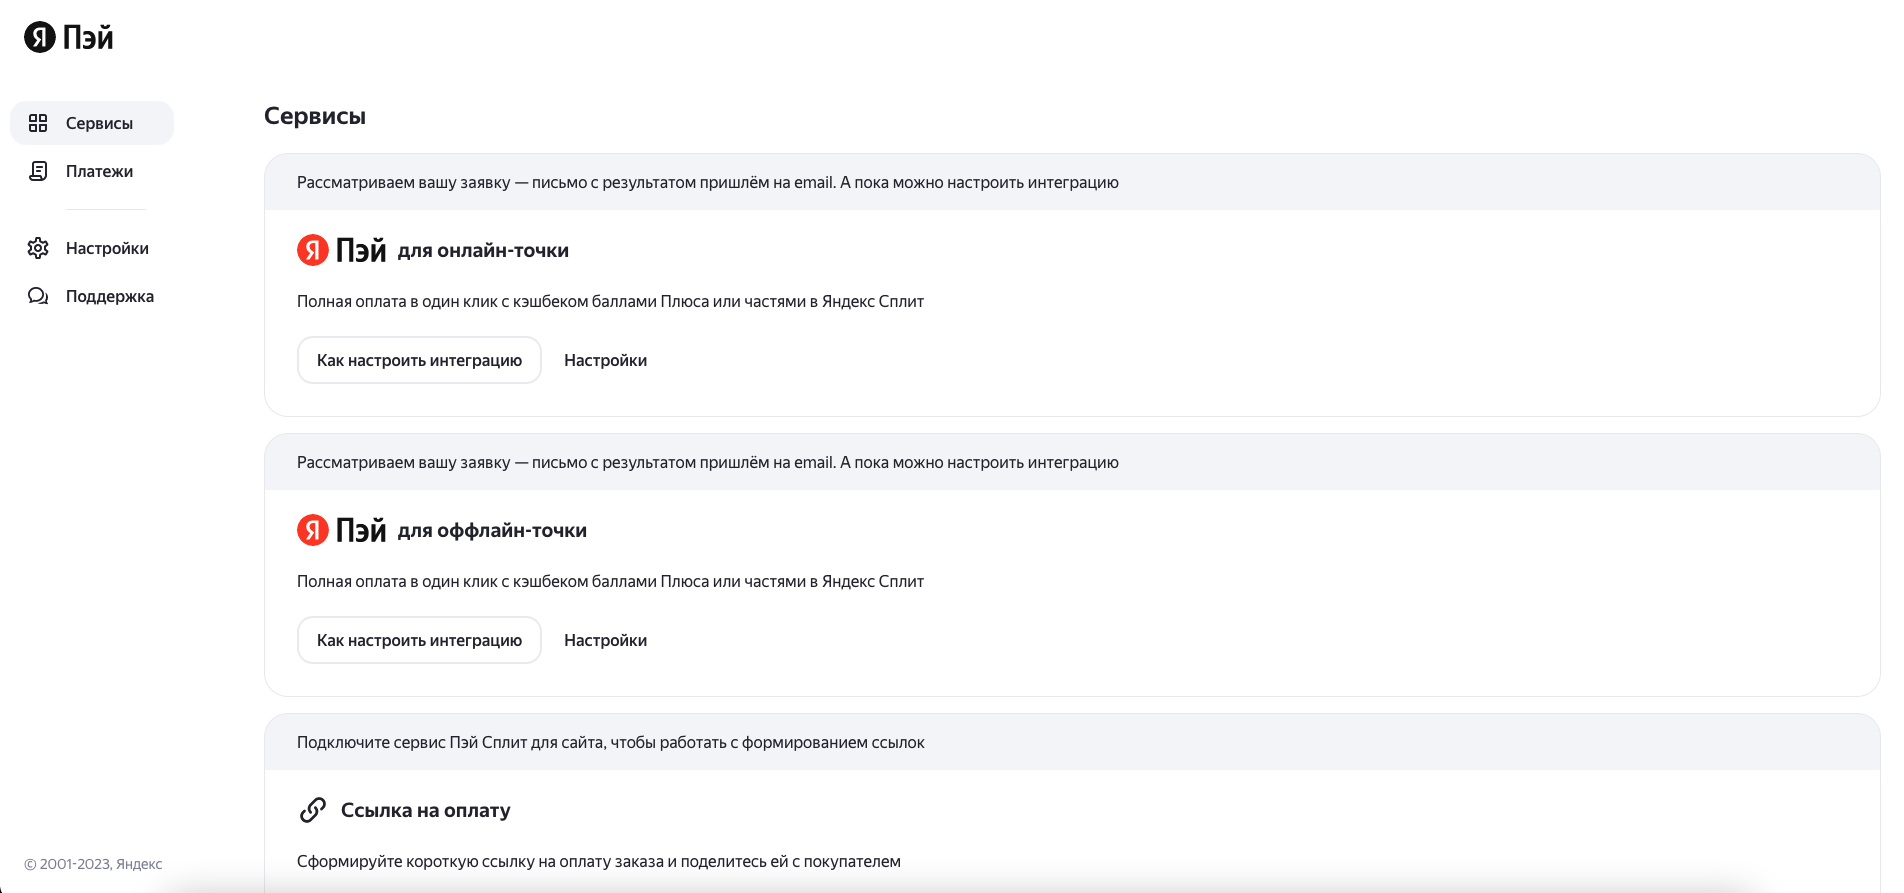Click the Settings gear icon in sidebar
The image size is (1904, 893).
tap(38, 248)
